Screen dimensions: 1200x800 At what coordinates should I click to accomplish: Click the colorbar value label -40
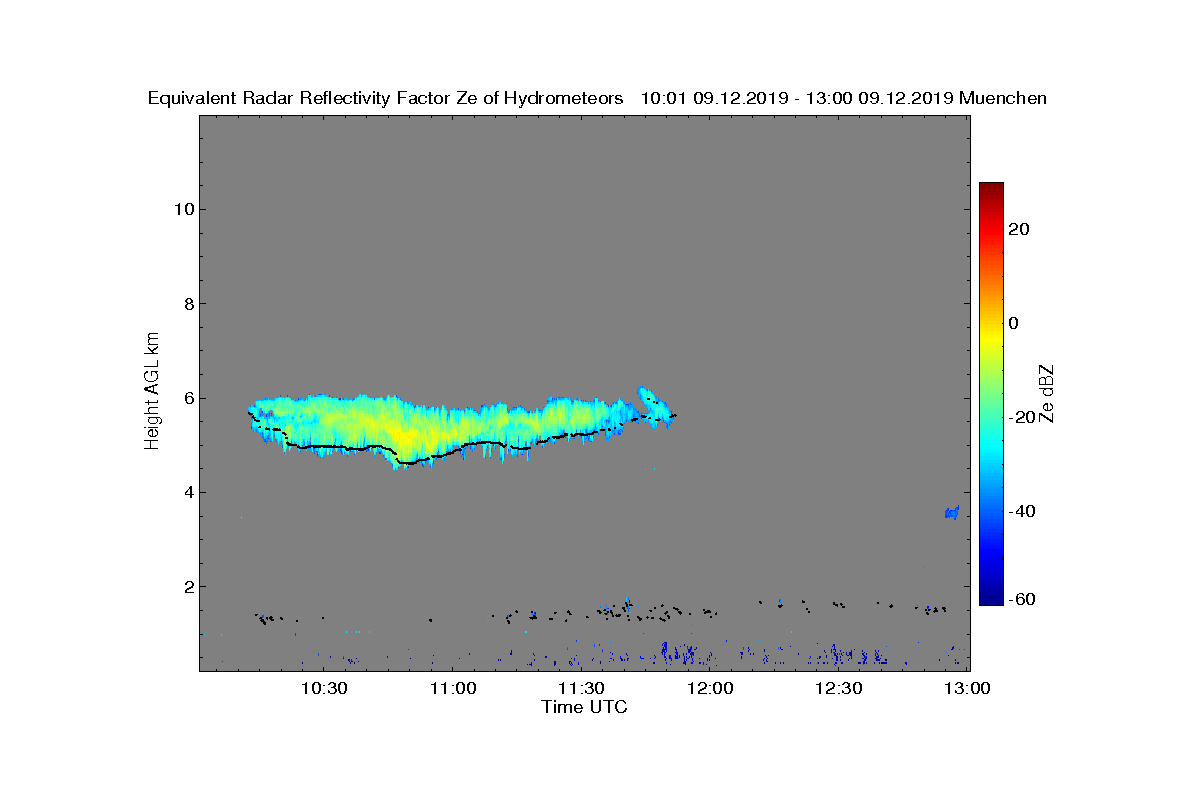pos(1022,511)
